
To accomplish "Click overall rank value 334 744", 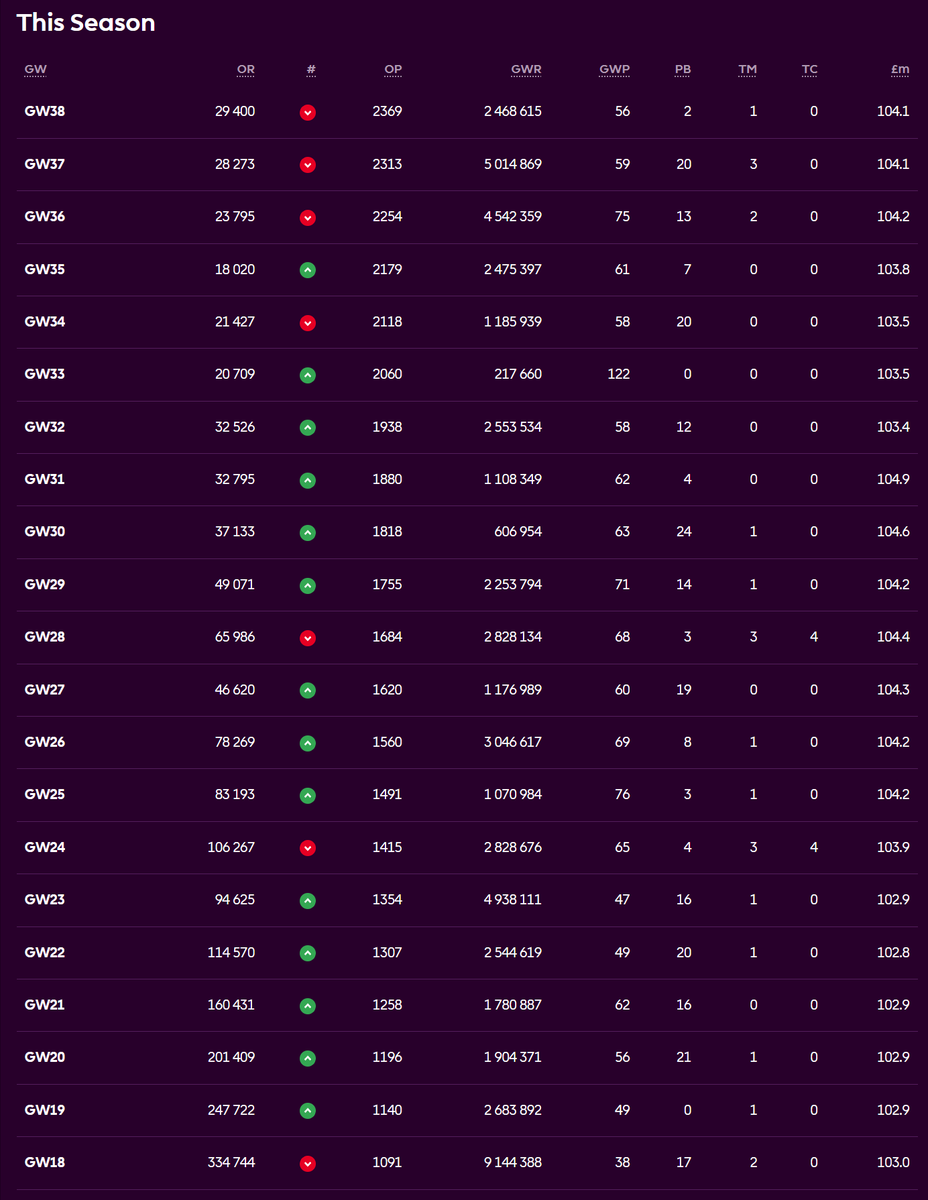I will coord(231,1163).
